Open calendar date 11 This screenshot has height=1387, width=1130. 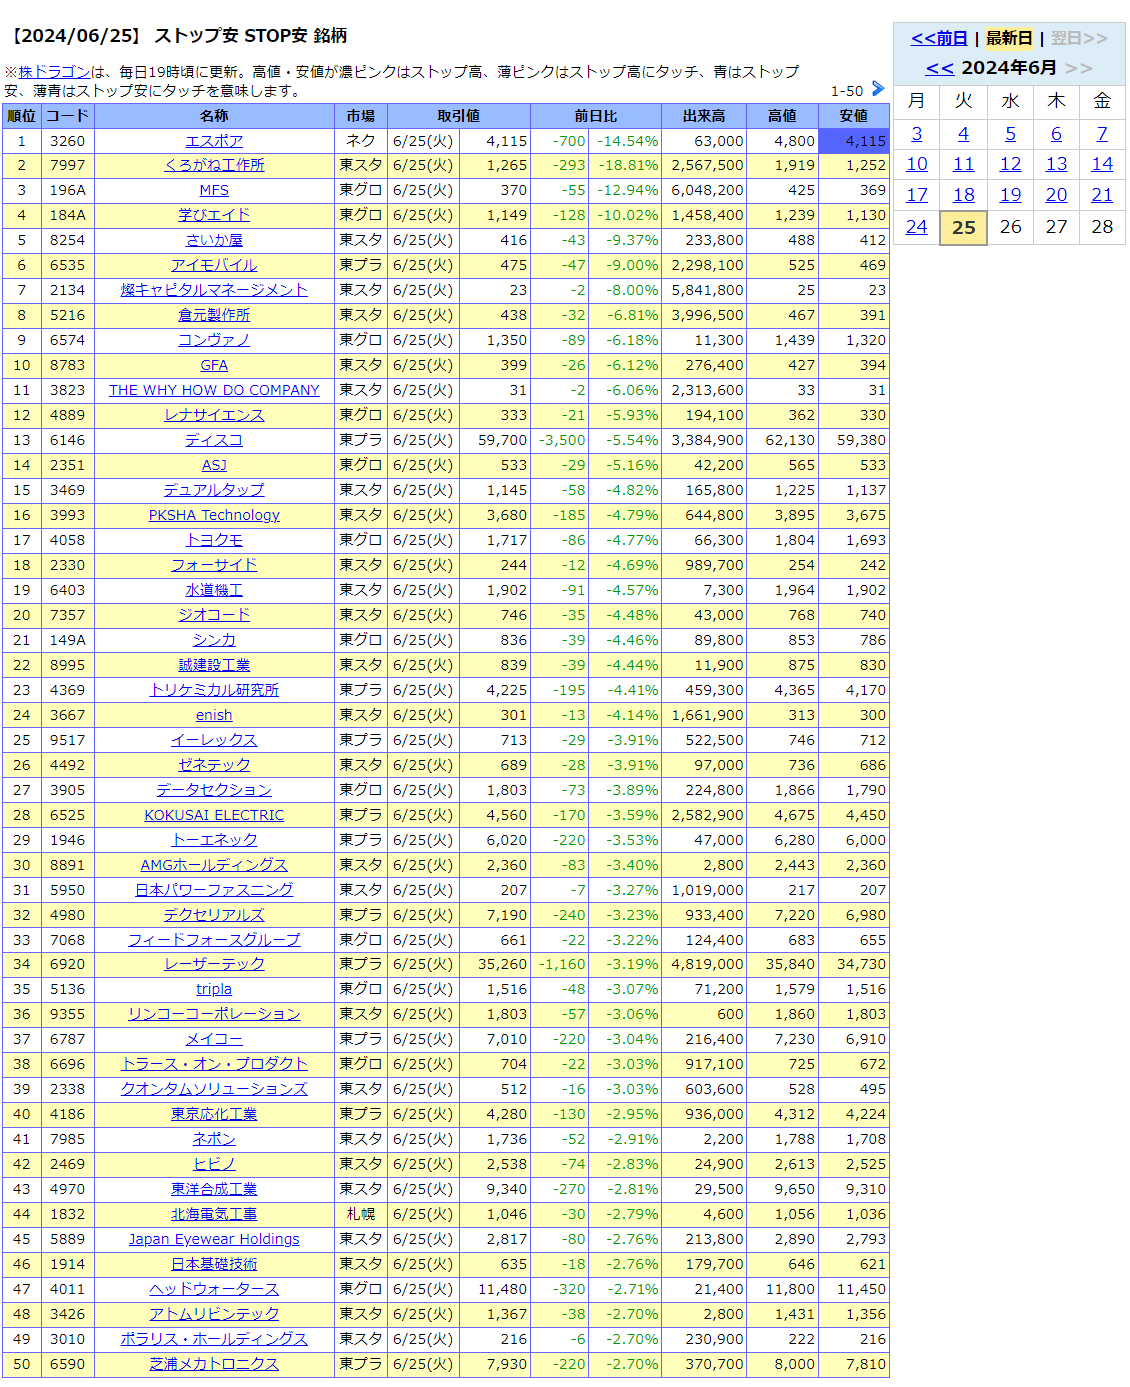(963, 164)
